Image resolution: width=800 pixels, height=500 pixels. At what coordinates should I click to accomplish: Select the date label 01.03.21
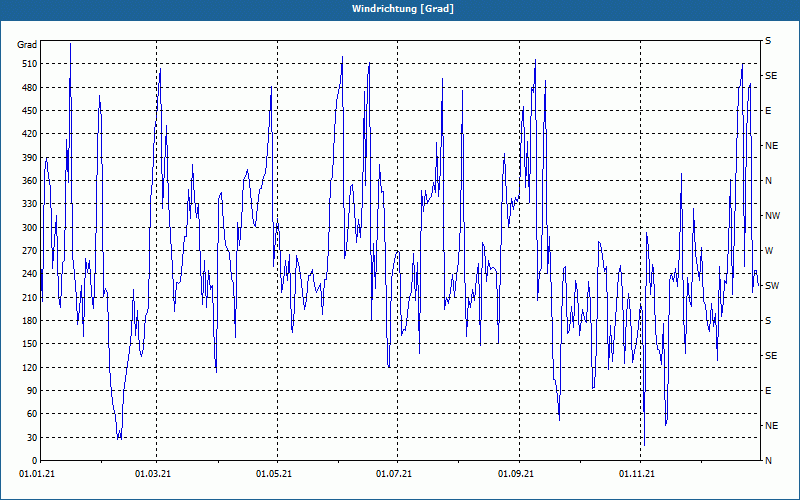point(153,474)
